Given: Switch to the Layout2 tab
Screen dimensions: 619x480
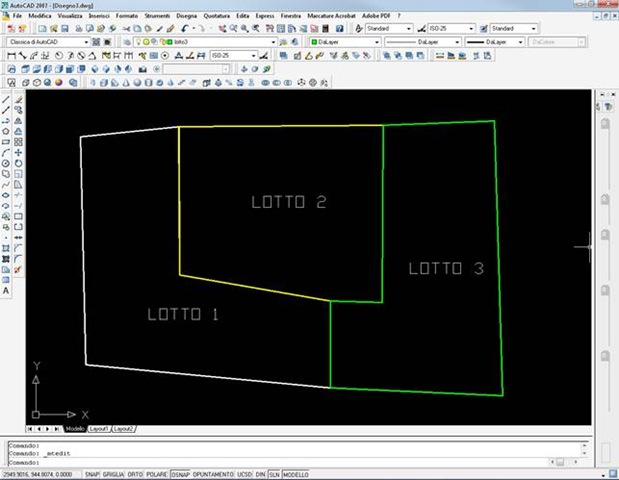Looking at the screenshot, I should (x=124, y=429).
